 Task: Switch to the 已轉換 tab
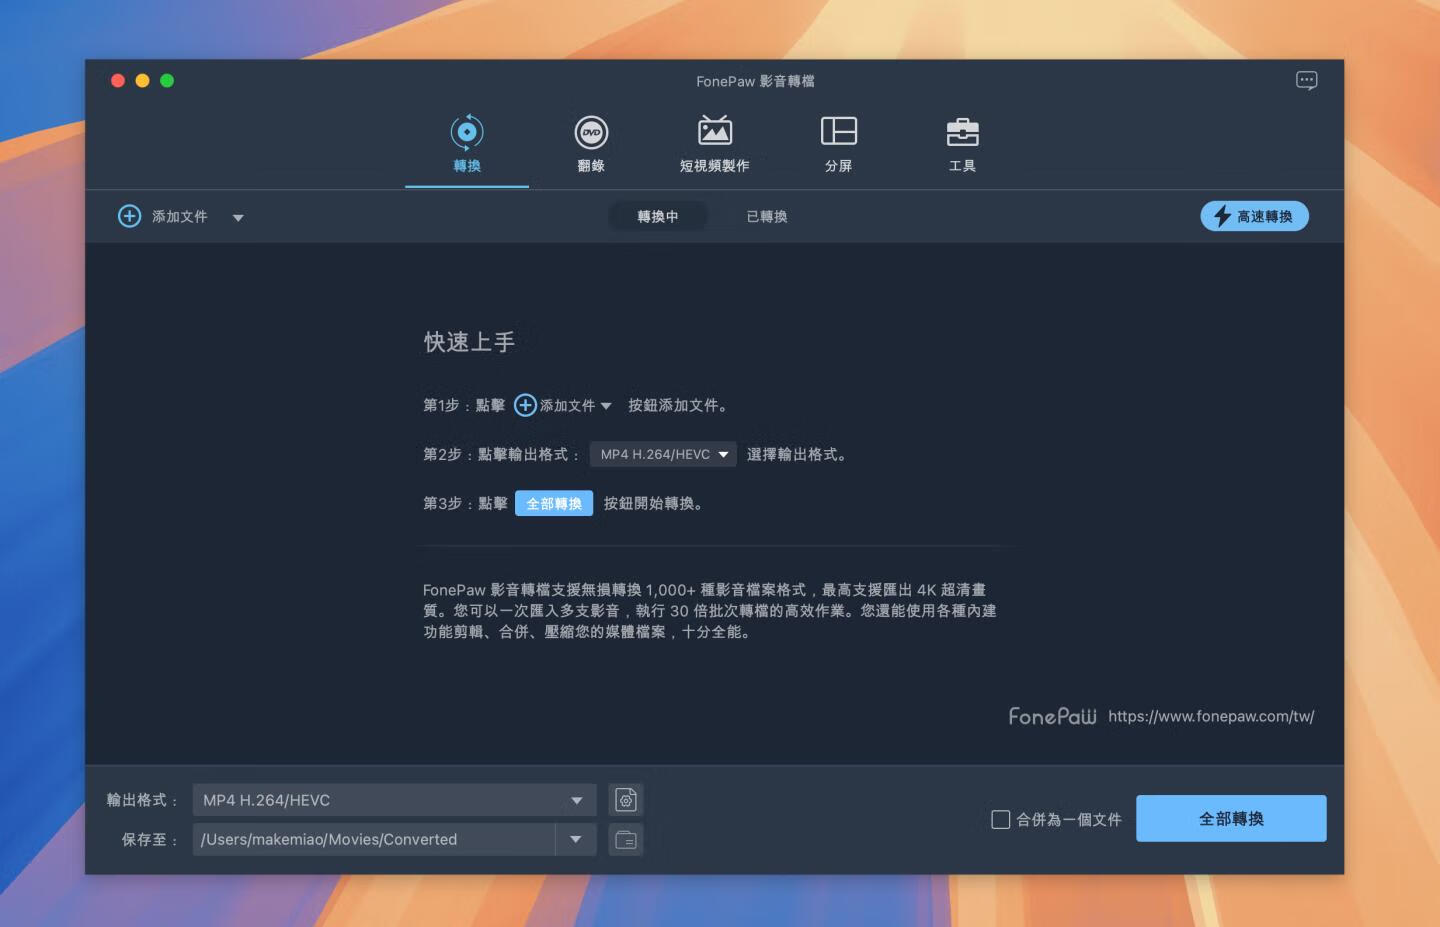(767, 216)
